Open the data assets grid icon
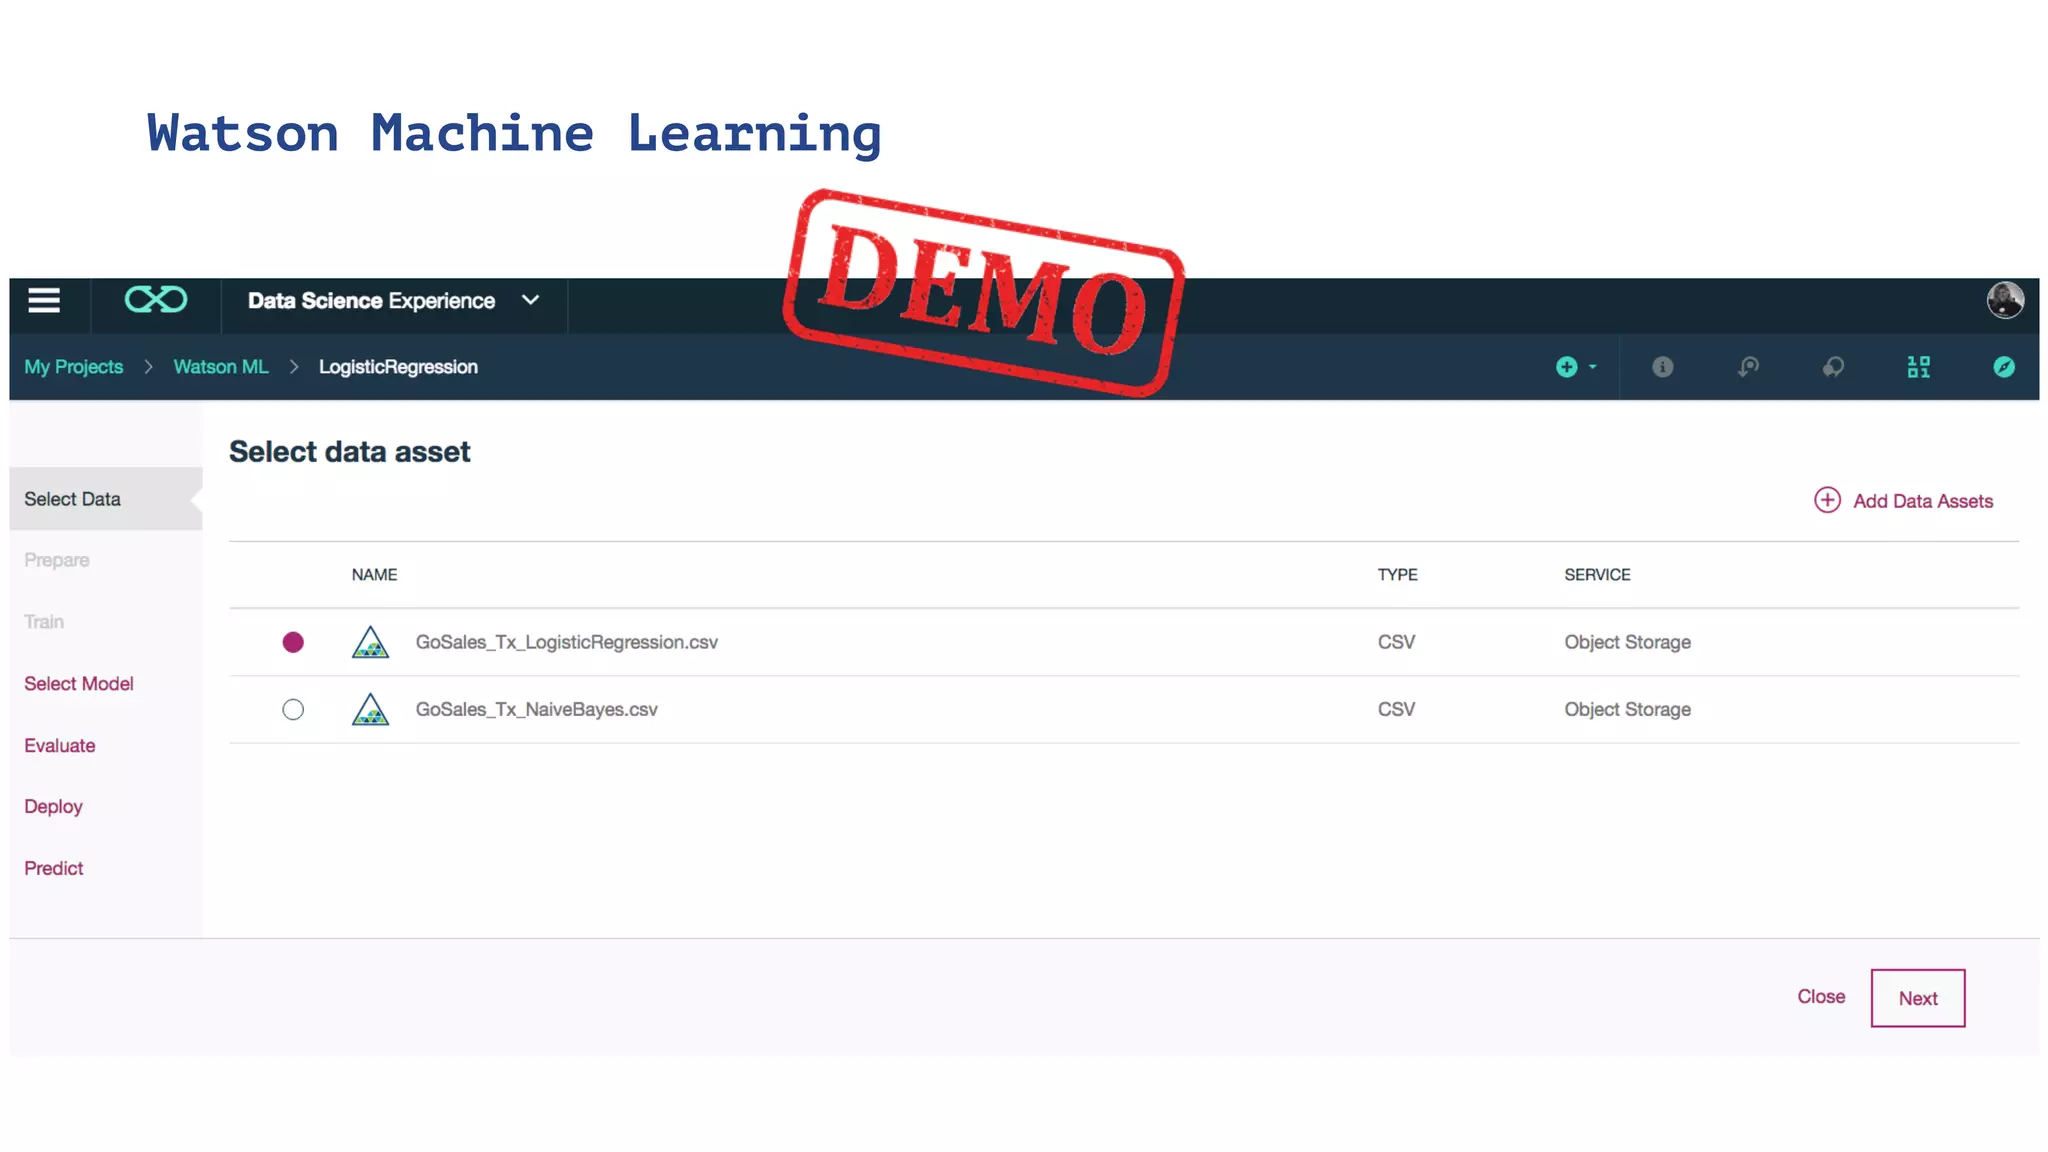 pyautogui.click(x=1918, y=367)
